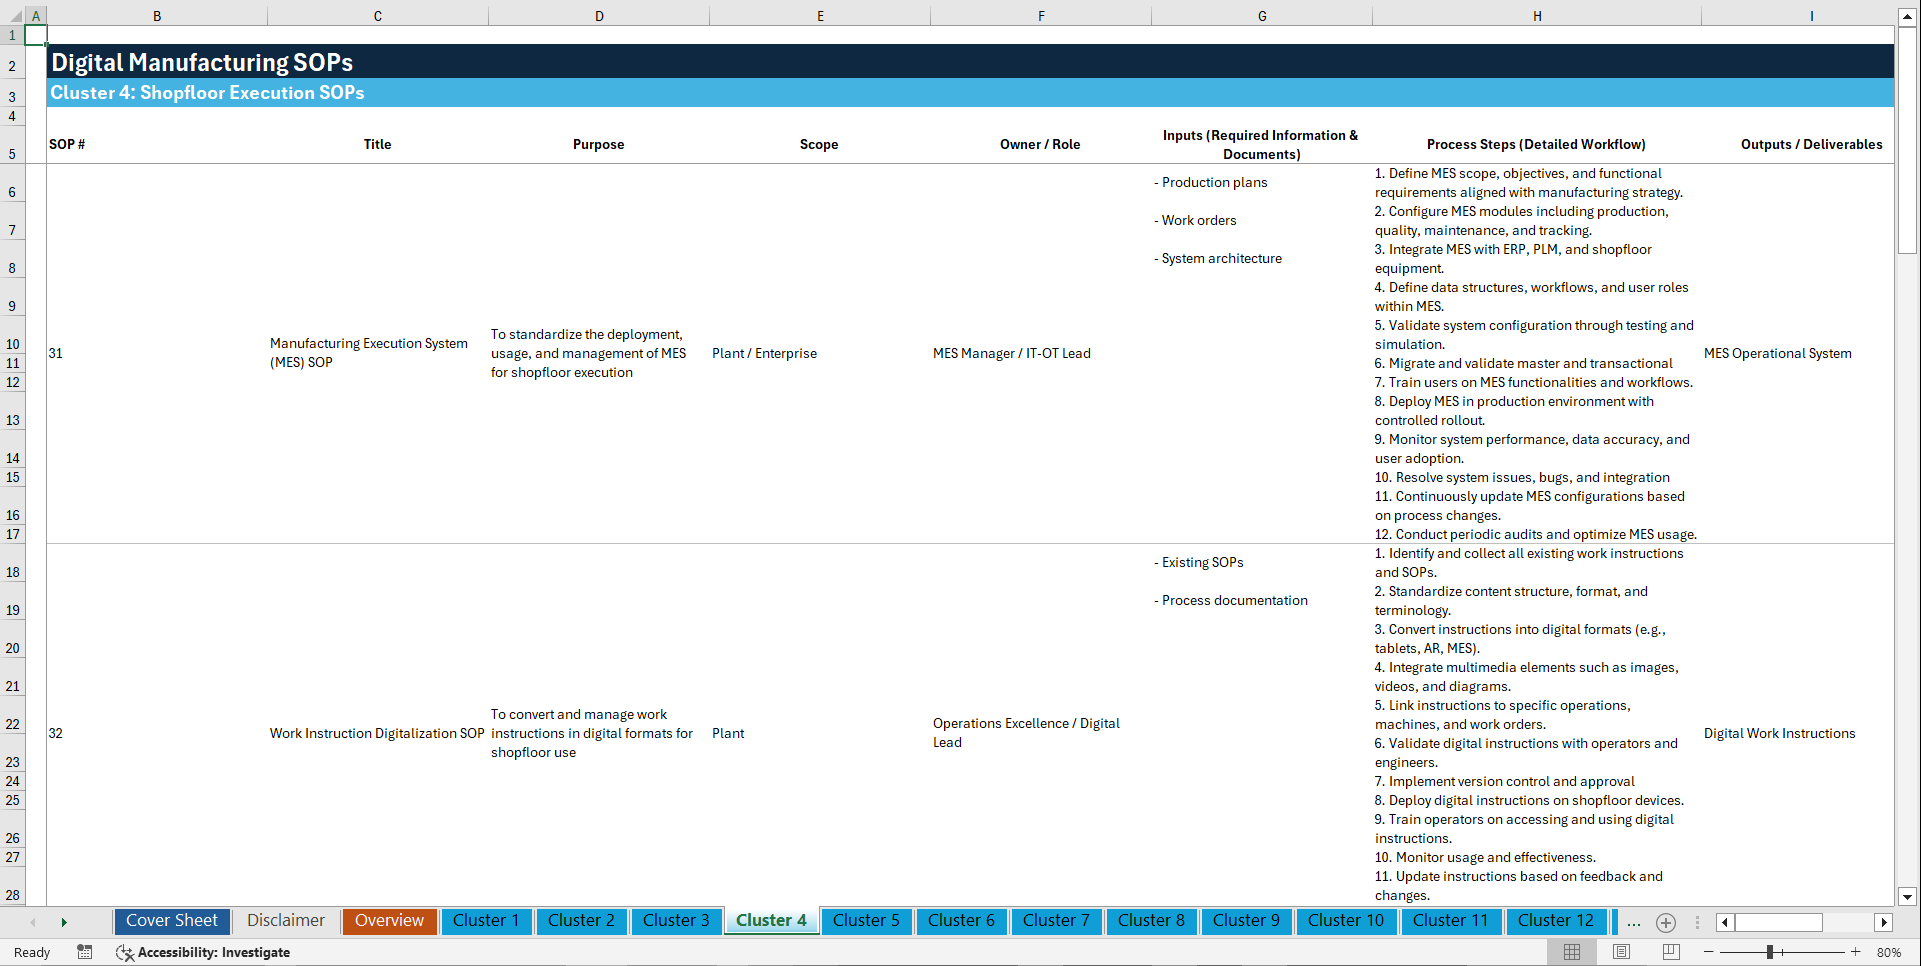Switch to Page Break Preview

pos(1670,952)
